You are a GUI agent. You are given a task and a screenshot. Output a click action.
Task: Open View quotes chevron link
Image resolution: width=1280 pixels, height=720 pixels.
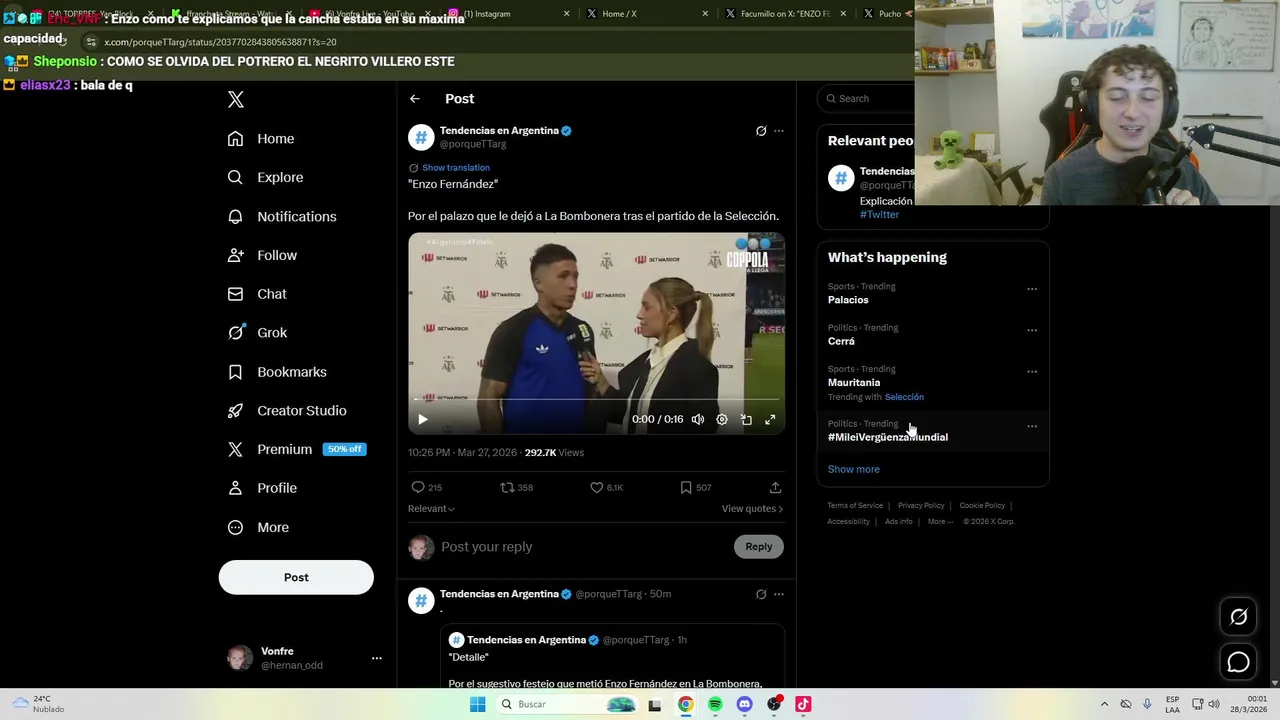[752, 509]
